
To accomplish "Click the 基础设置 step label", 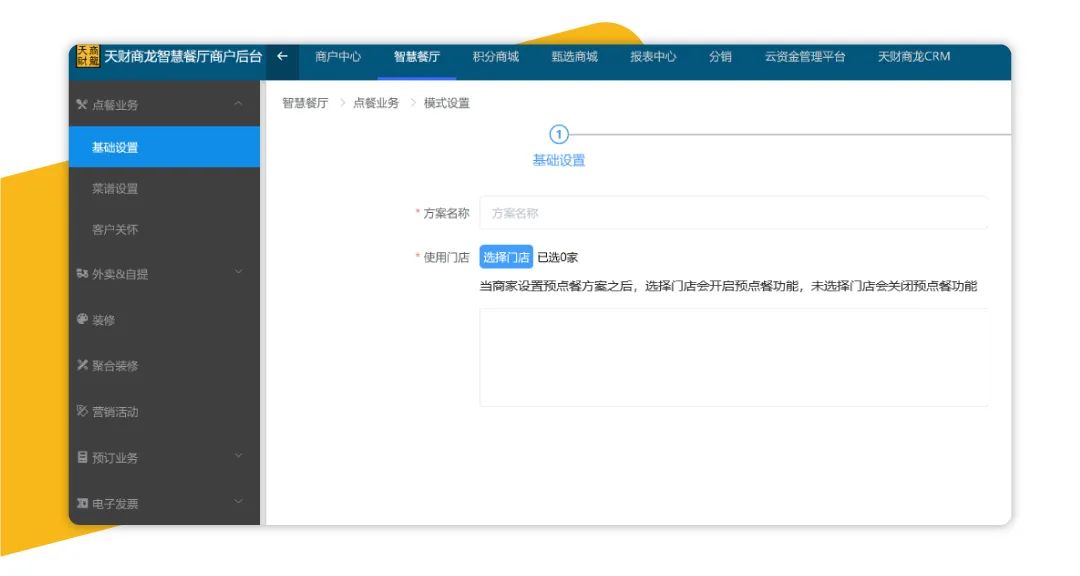I will (559, 161).
